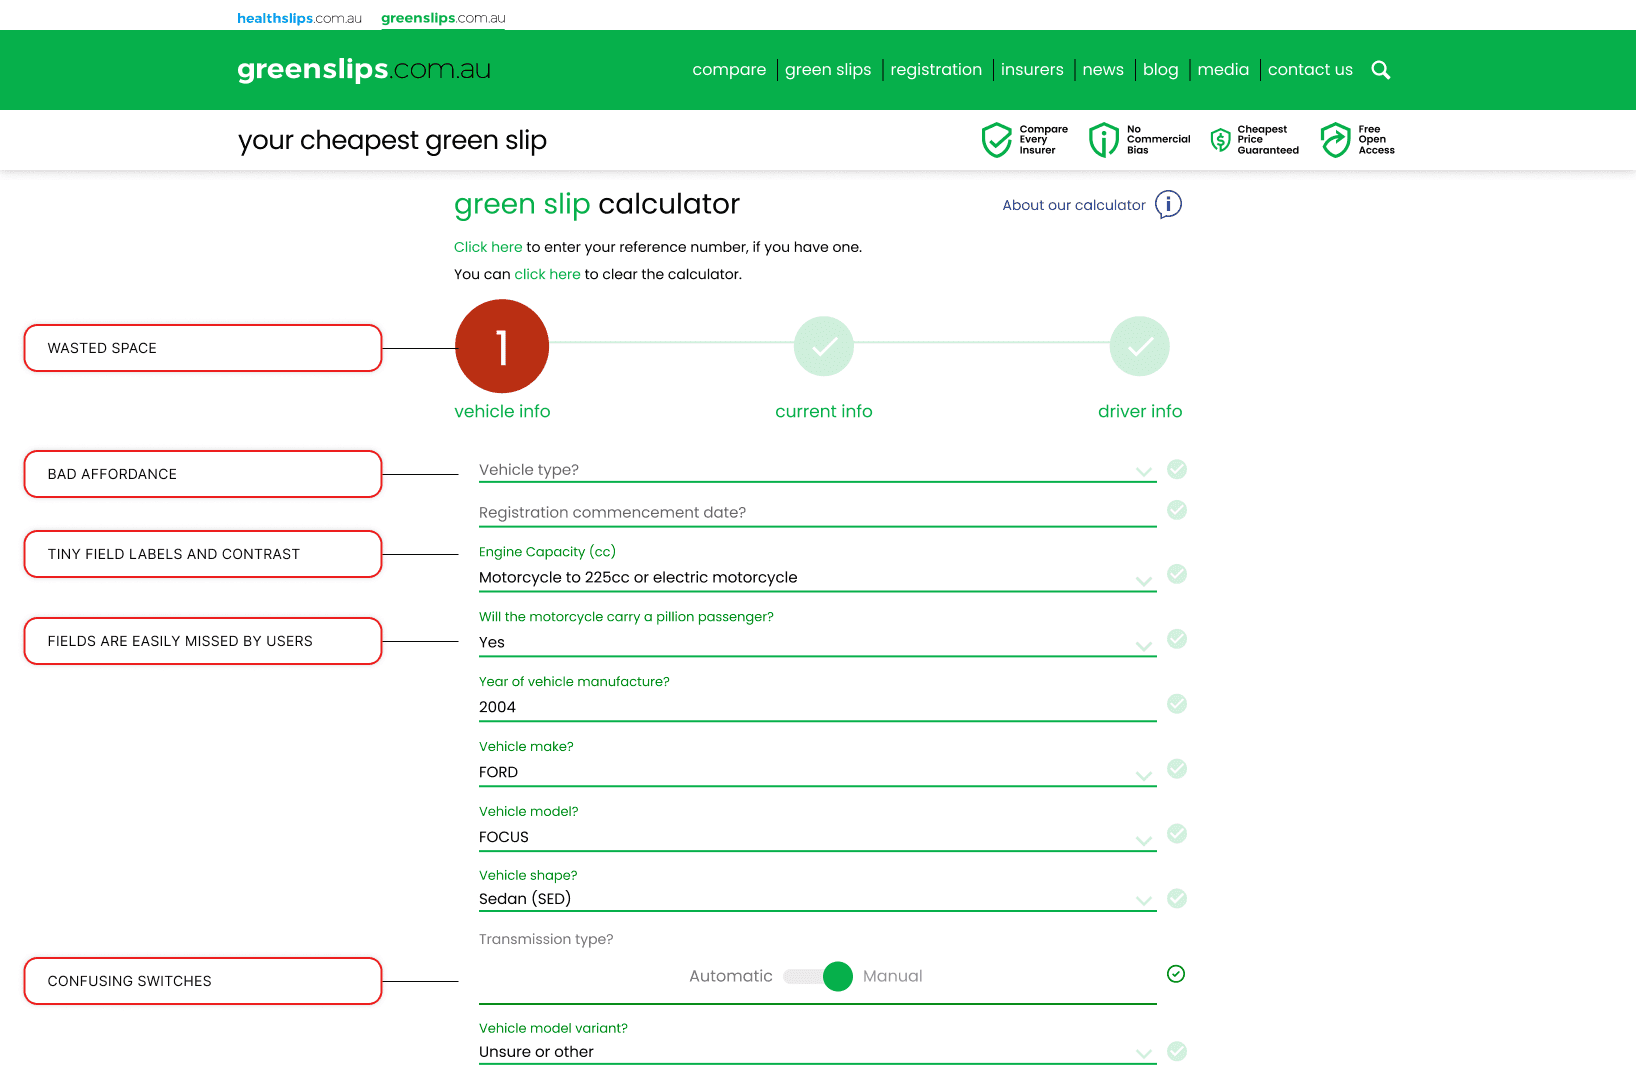Switch to the greenslips.com.au top tab
Screen dimensions: 1636x1067
pos(443,18)
